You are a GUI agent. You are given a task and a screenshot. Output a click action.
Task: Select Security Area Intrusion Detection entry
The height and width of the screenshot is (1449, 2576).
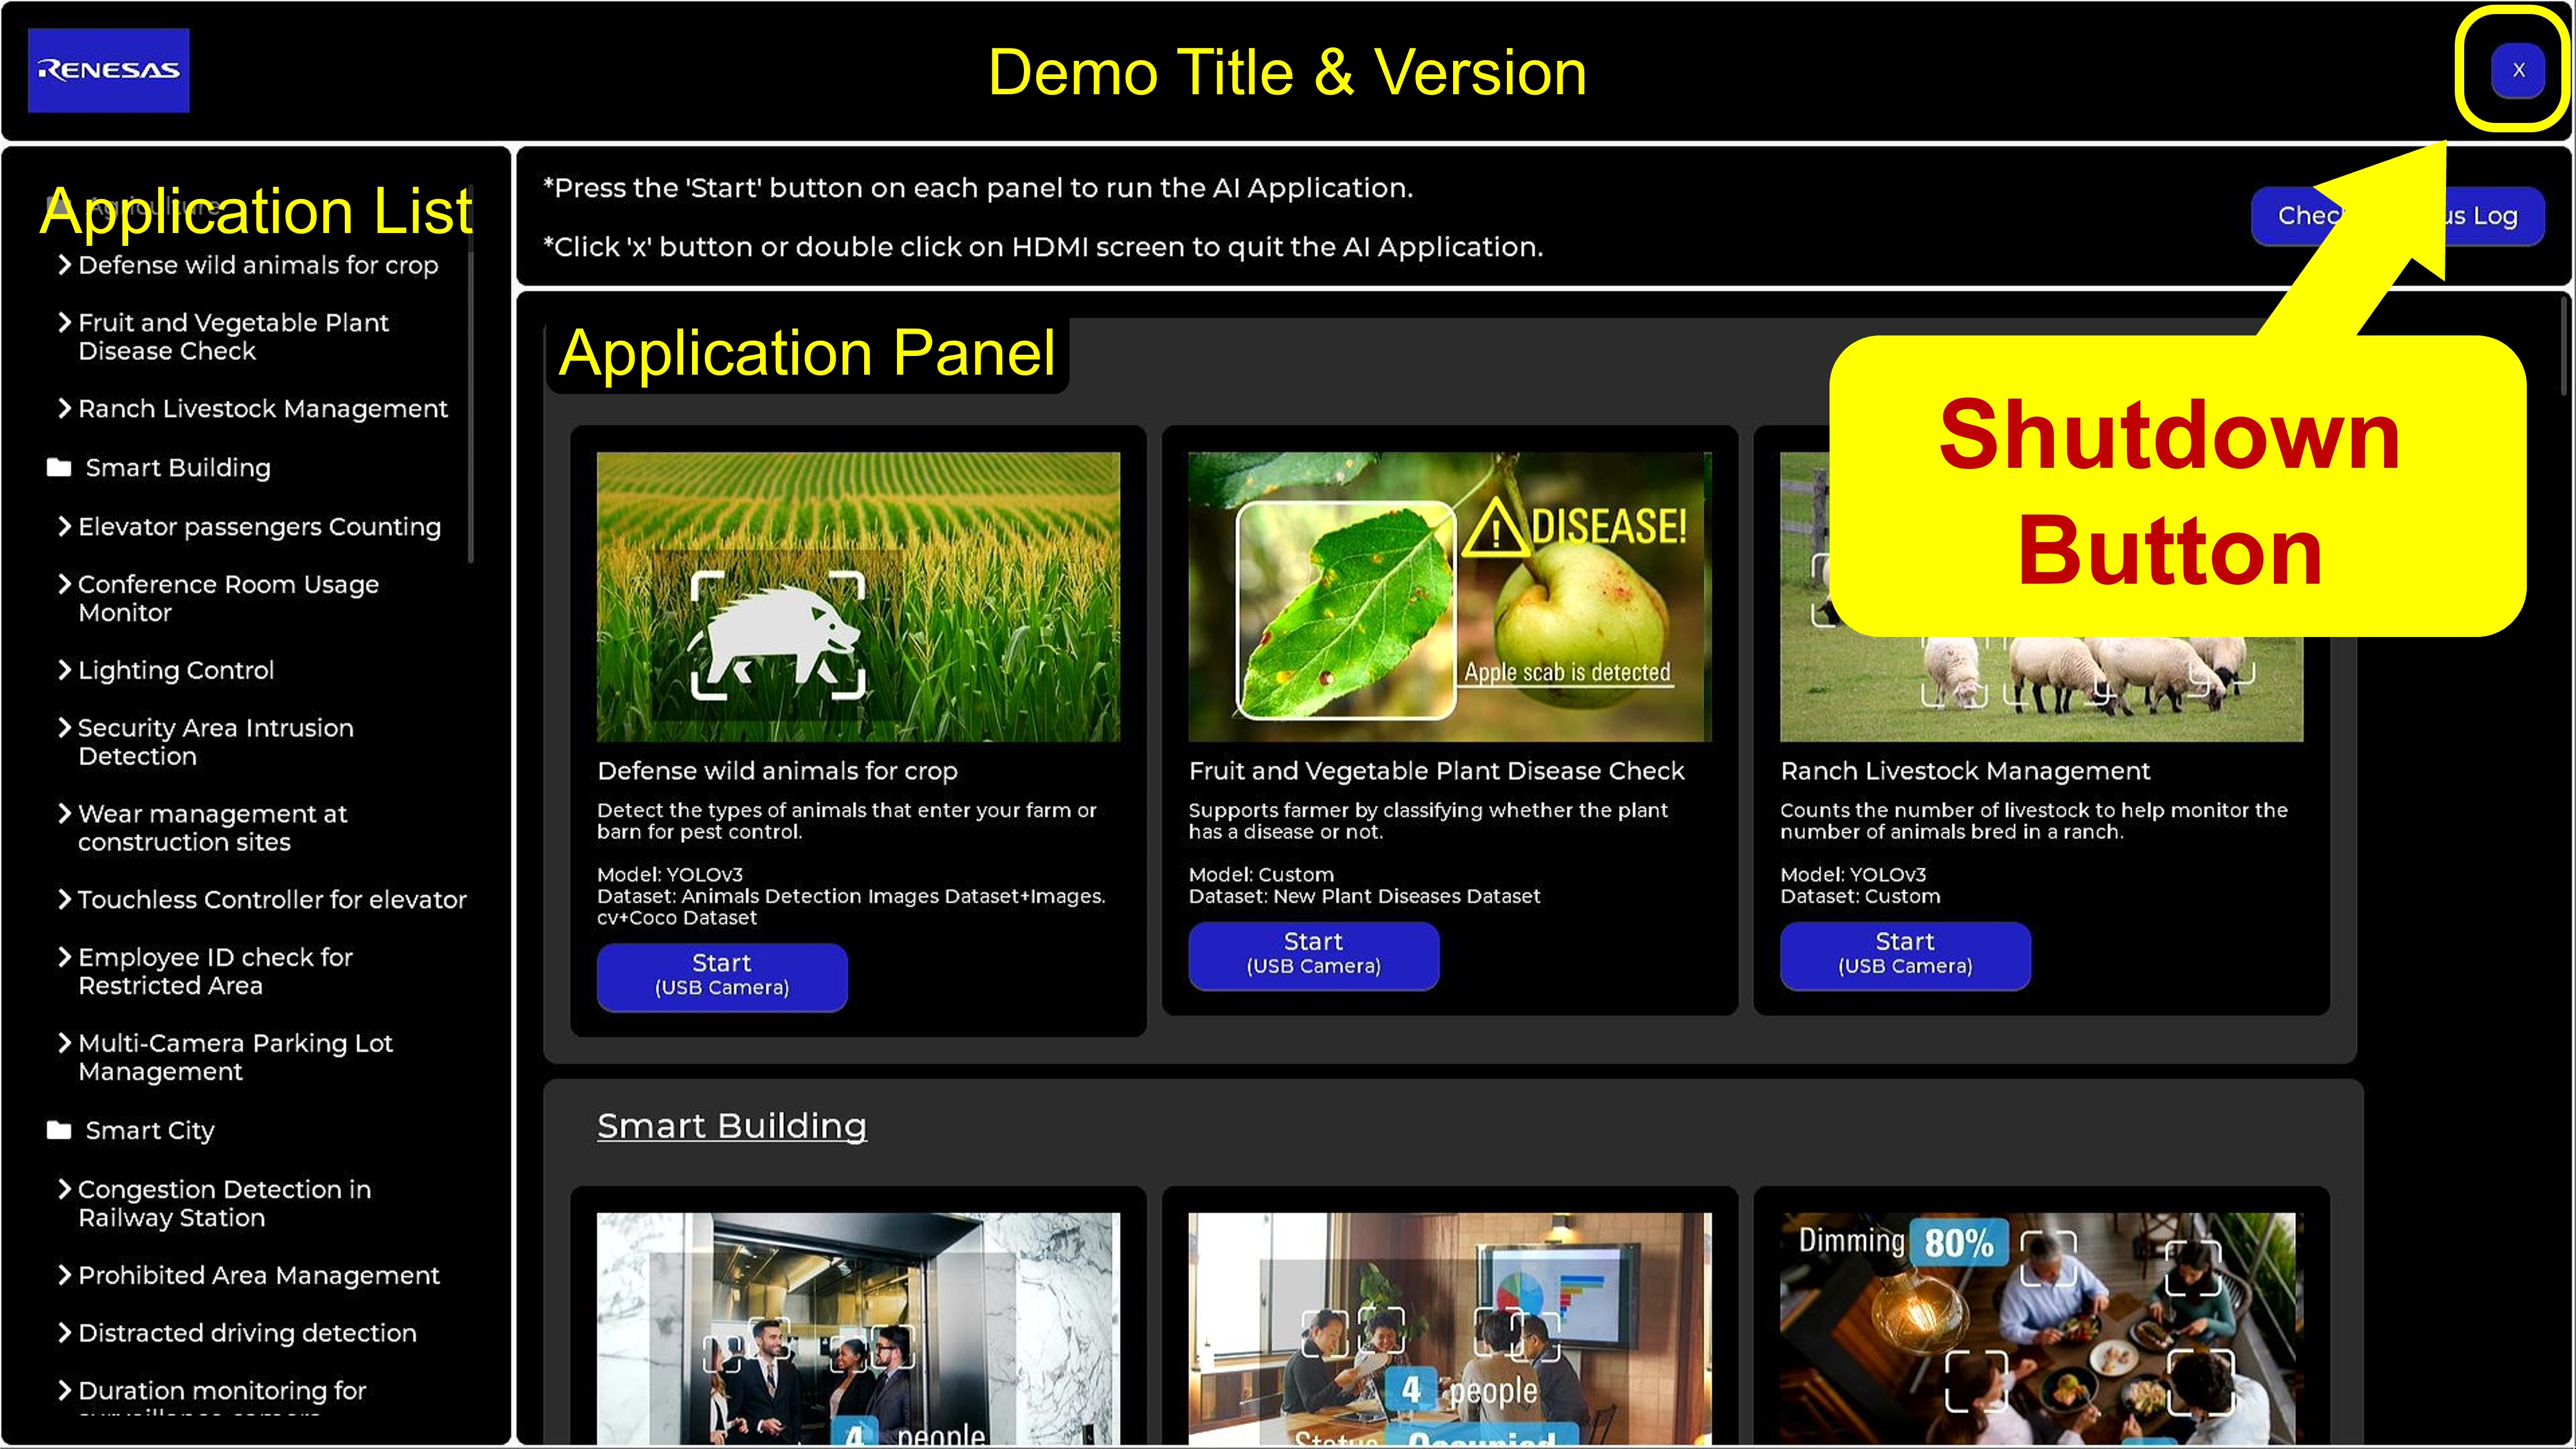coord(215,741)
